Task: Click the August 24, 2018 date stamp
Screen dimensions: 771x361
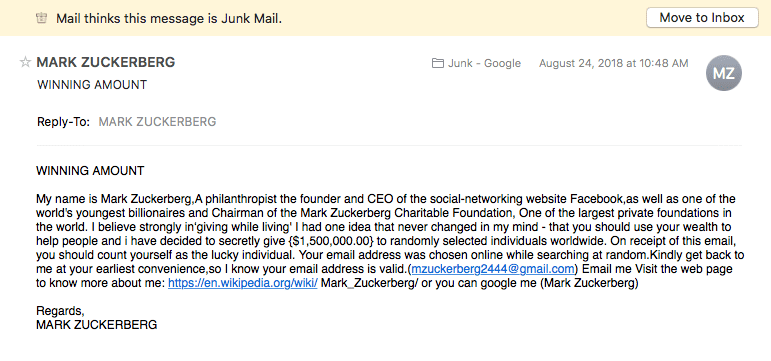Action: pyautogui.click(x=614, y=63)
